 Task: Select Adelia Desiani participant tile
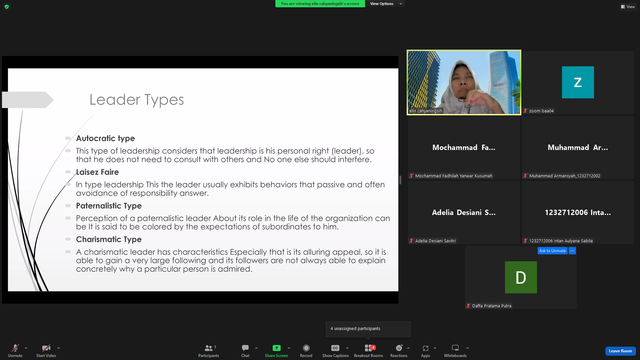tap(464, 212)
